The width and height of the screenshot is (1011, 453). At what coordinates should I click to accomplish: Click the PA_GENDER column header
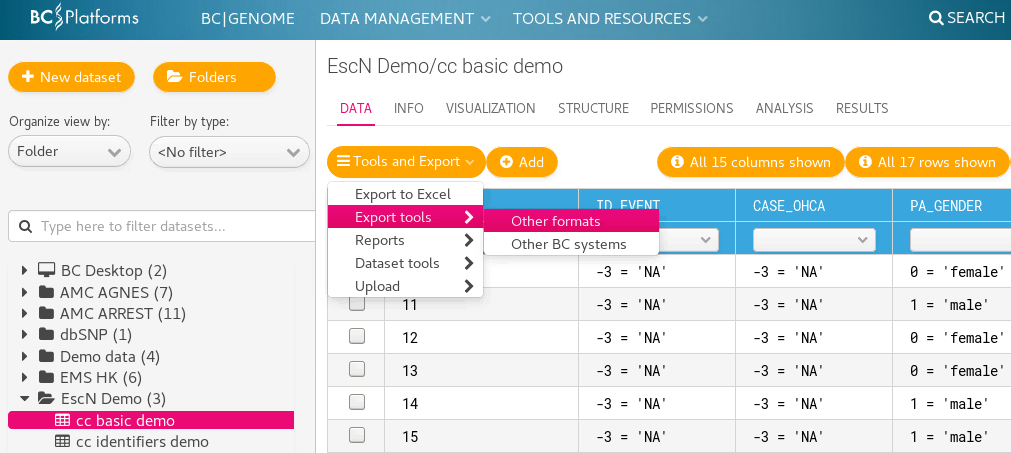pos(952,206)
